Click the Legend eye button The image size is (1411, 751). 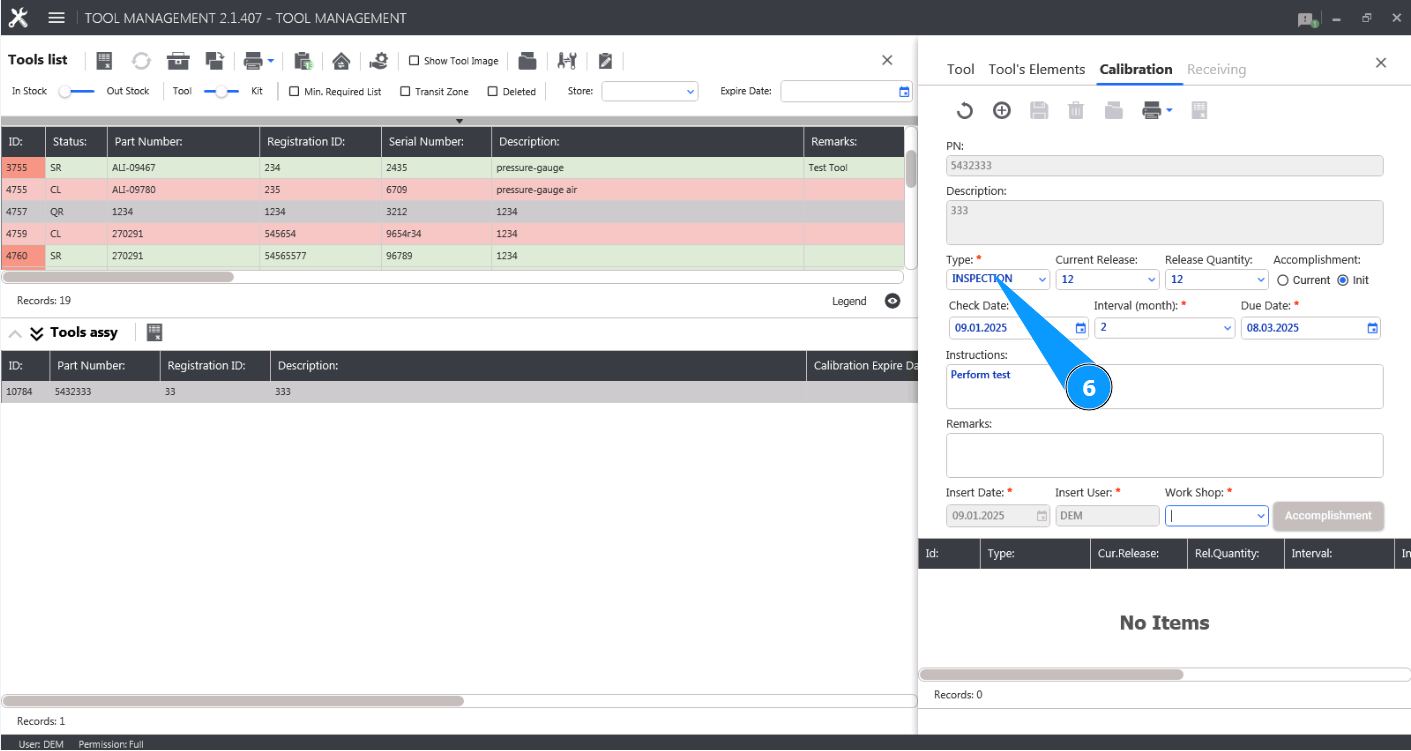[x=892, y=301]
